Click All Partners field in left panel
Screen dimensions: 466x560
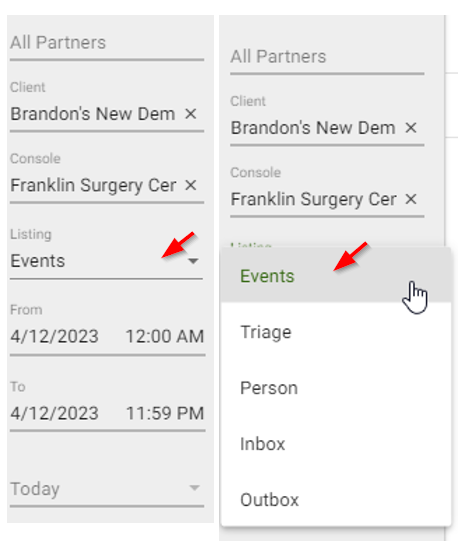coord(107,43)
